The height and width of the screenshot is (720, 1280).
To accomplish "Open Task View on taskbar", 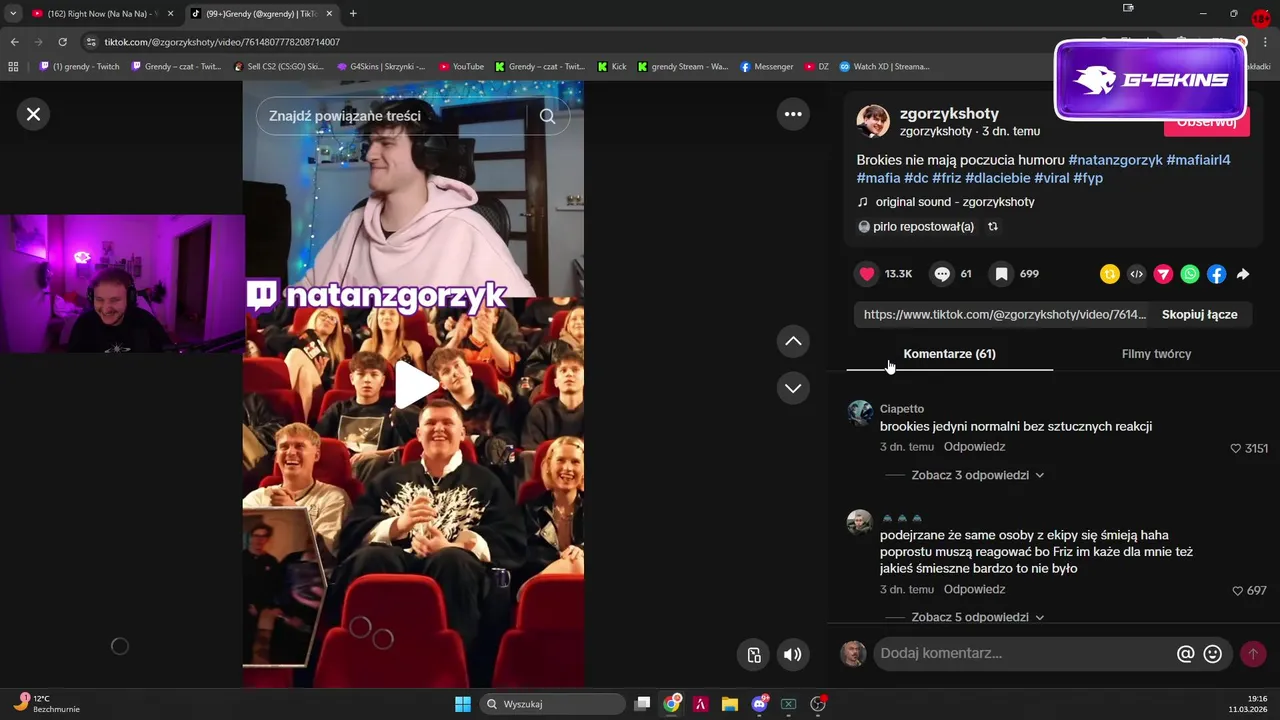I will pos(643,704).
